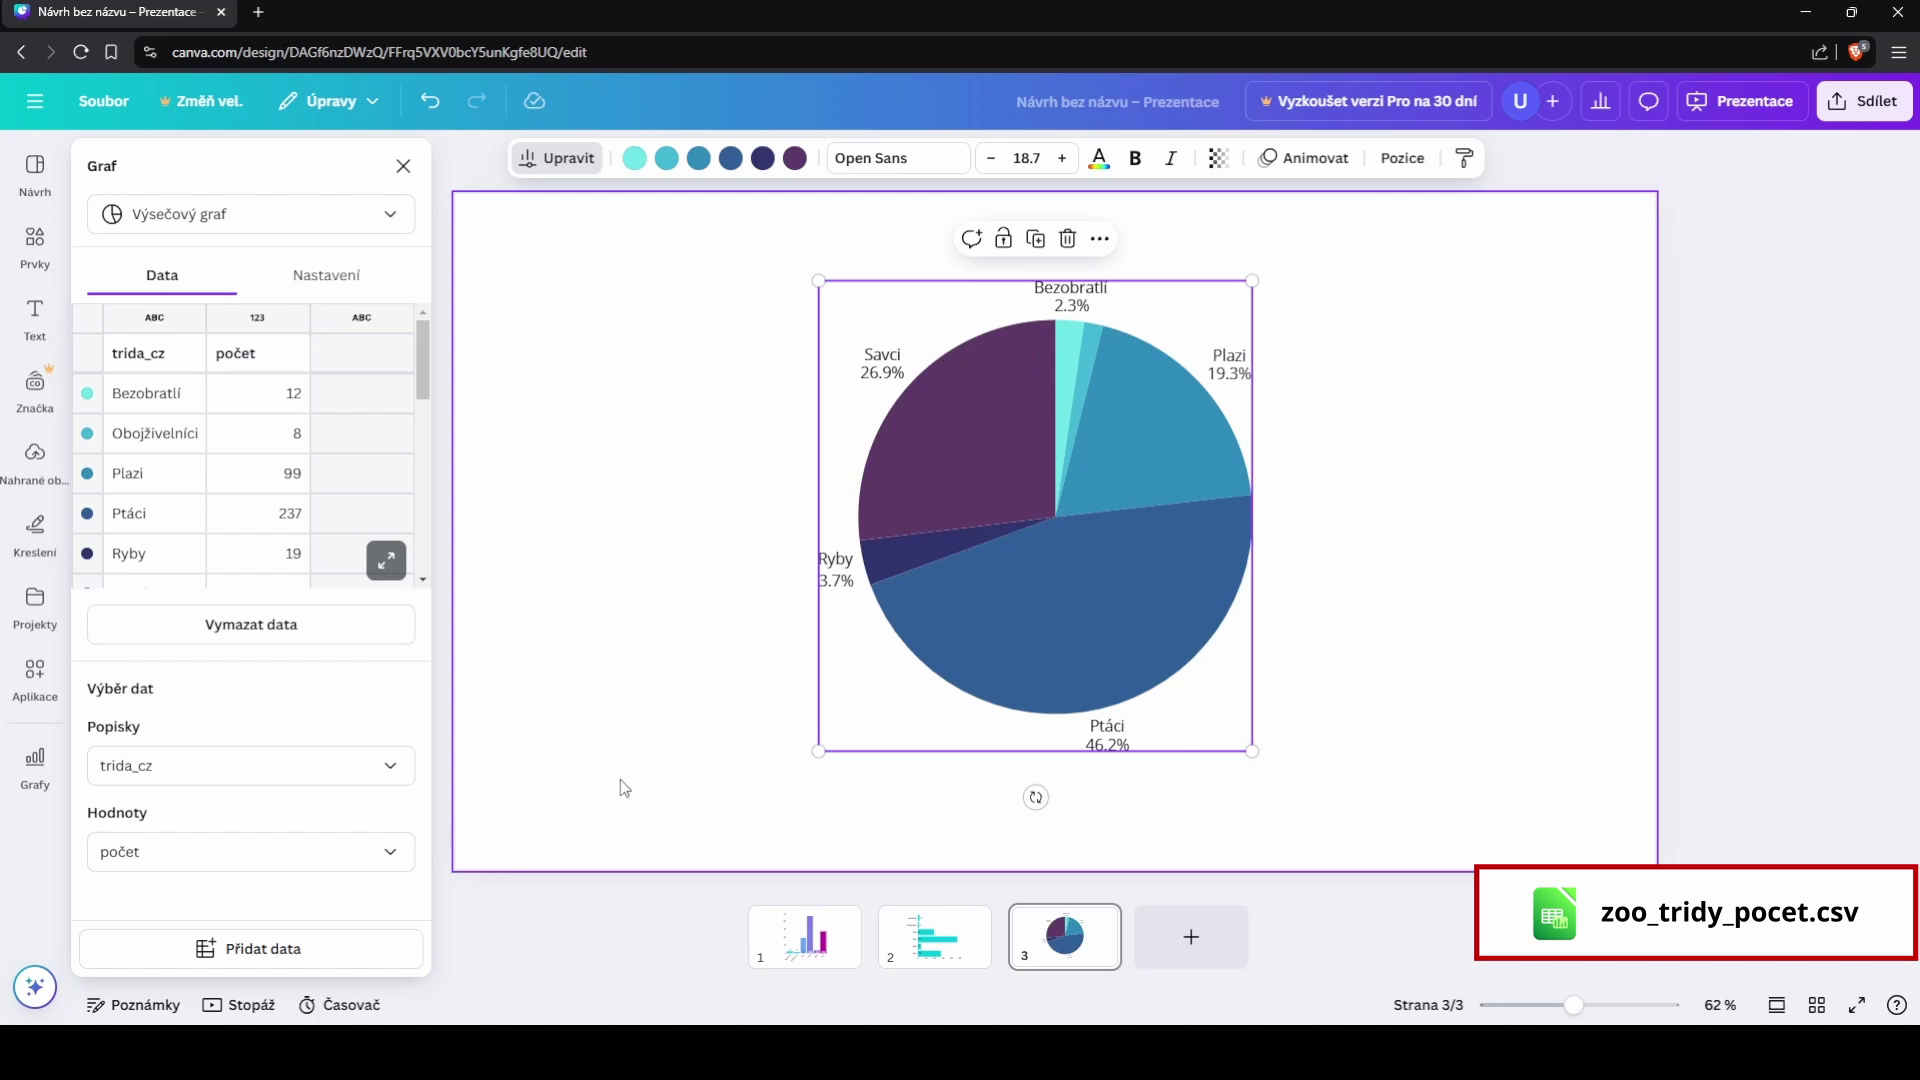
Task: Open the comments speech bubble in header
Action: [x=1649, y=101]
